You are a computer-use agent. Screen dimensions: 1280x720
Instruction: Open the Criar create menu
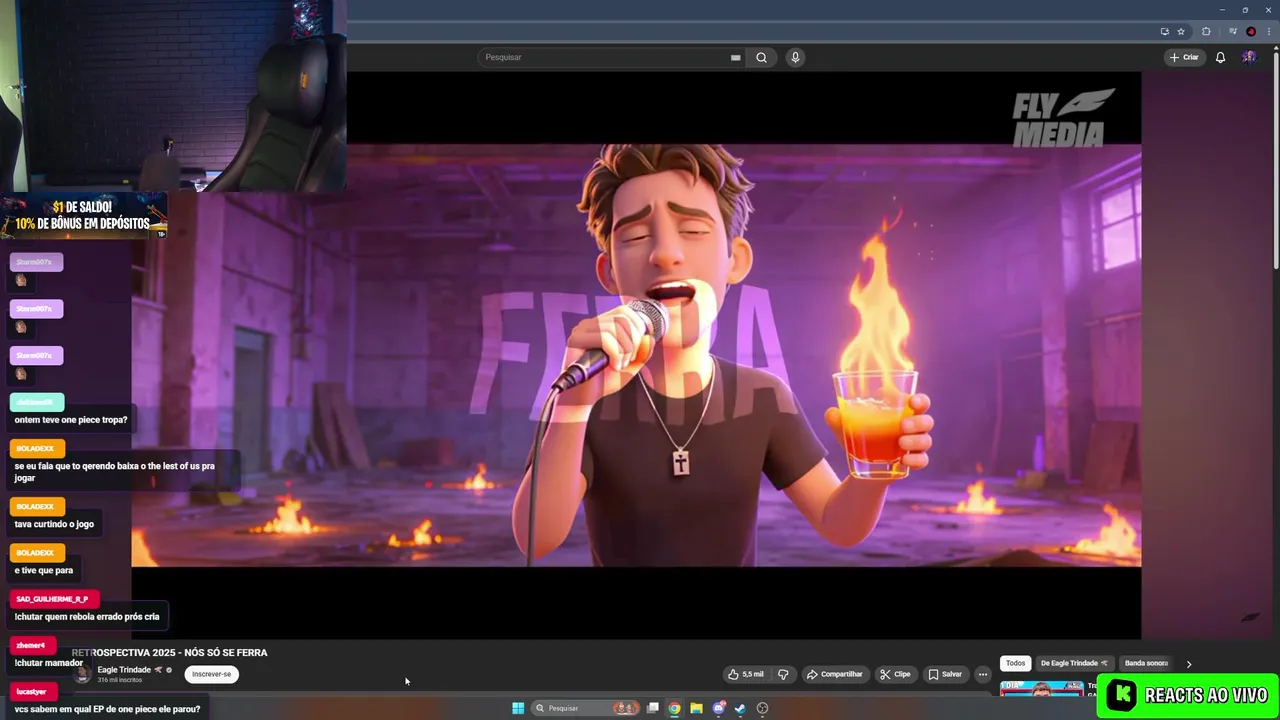(x=1184, y=57)
